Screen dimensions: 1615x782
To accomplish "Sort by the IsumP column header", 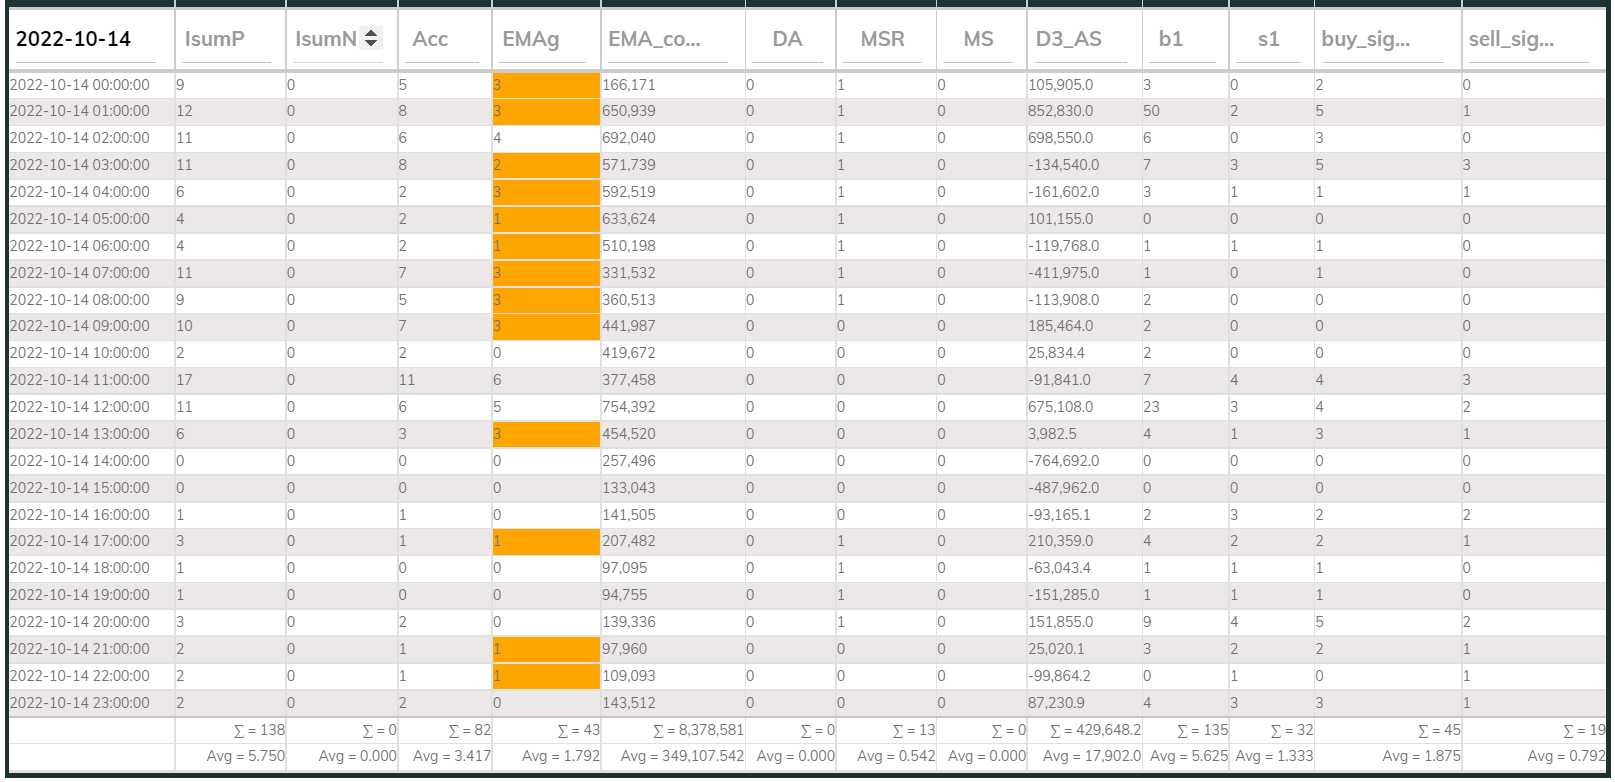I will (215, 39).
